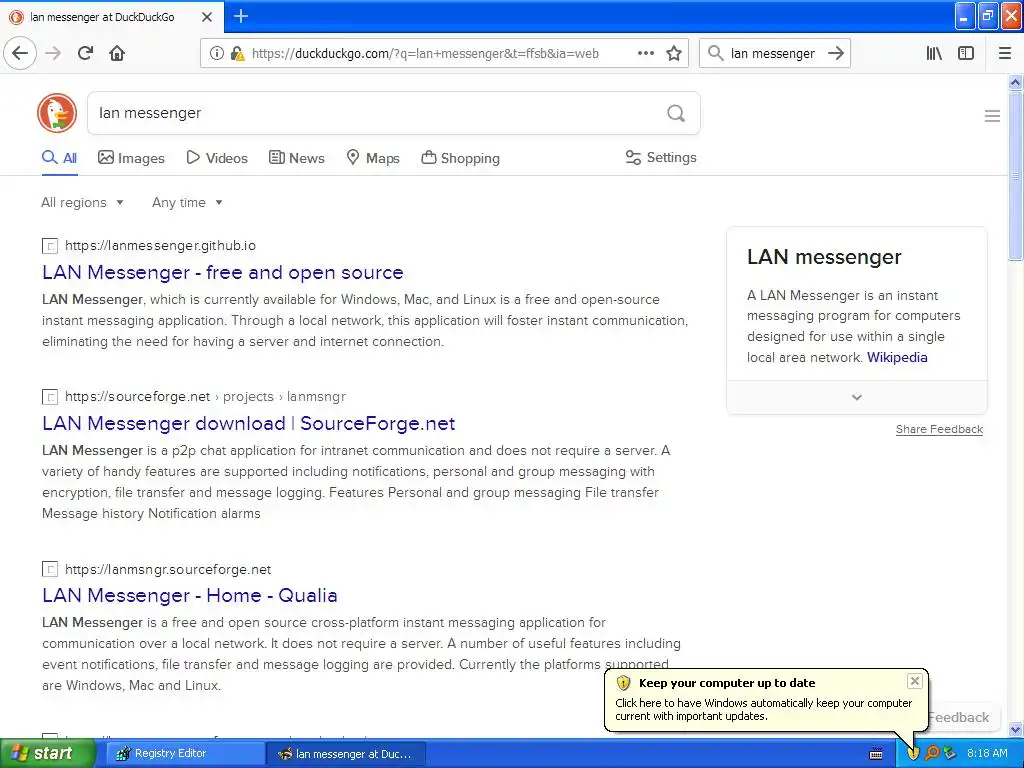
Task: Select the All results tab
Action: point(59,158)
